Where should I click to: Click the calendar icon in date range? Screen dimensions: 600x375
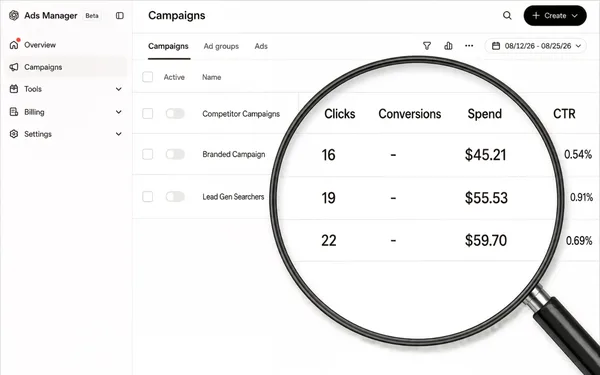tap(496, 46)
